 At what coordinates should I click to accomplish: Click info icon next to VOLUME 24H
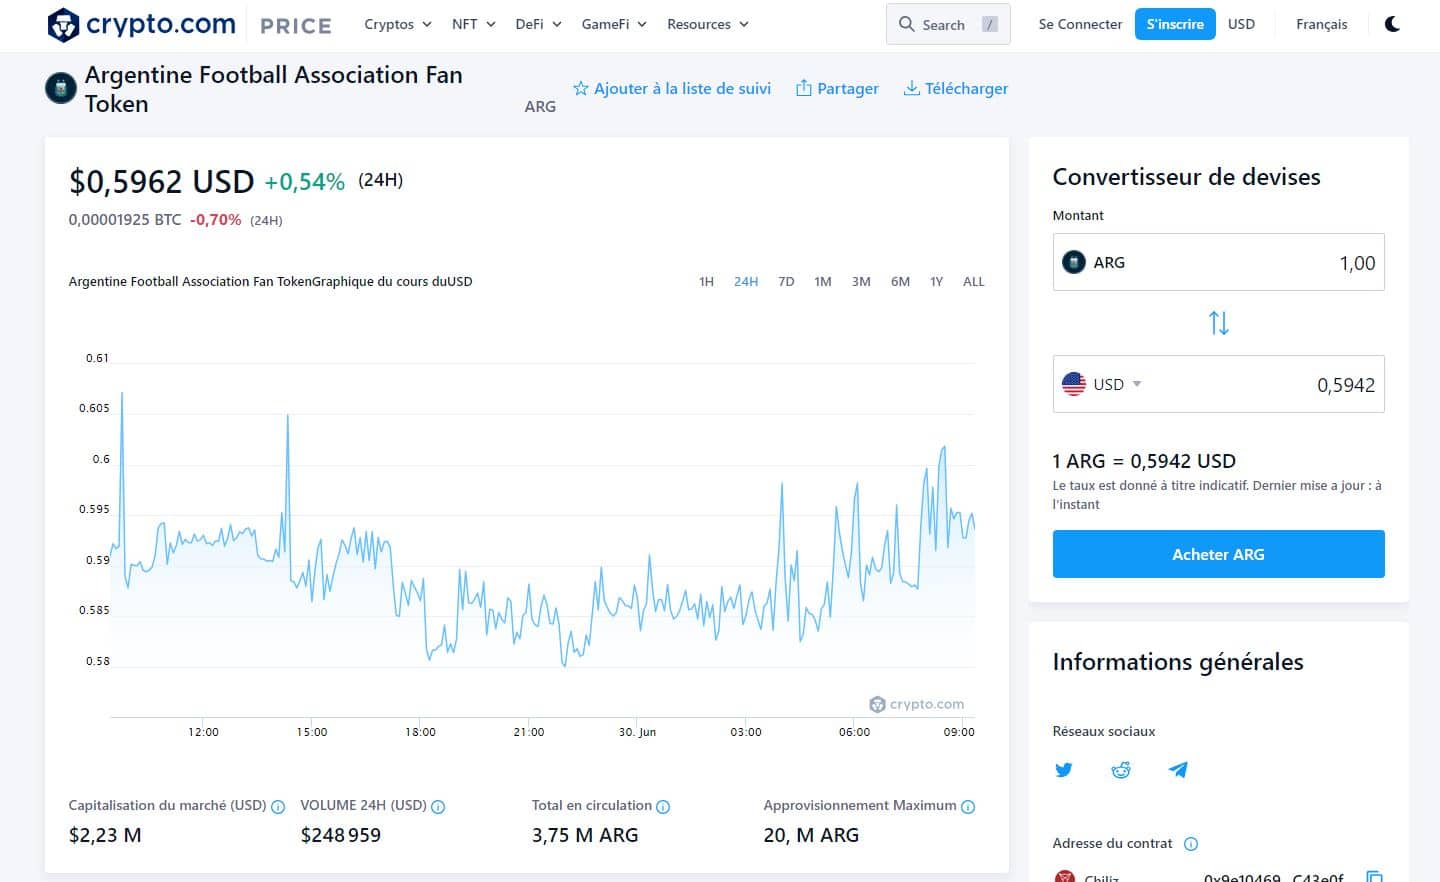coord(438,807)
